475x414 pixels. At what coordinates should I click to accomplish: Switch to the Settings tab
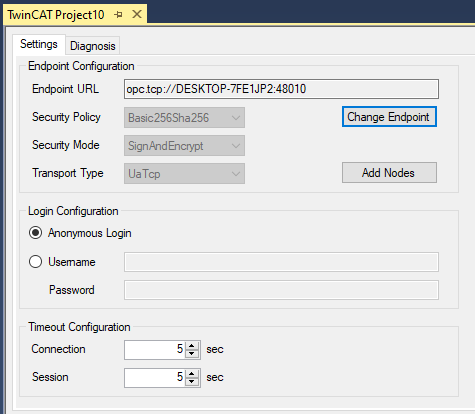pyautogui.click(x=39, y=44)
